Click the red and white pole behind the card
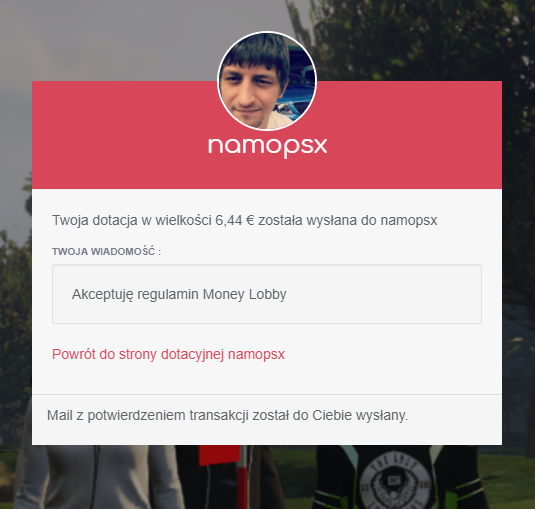 pos(243,477)
